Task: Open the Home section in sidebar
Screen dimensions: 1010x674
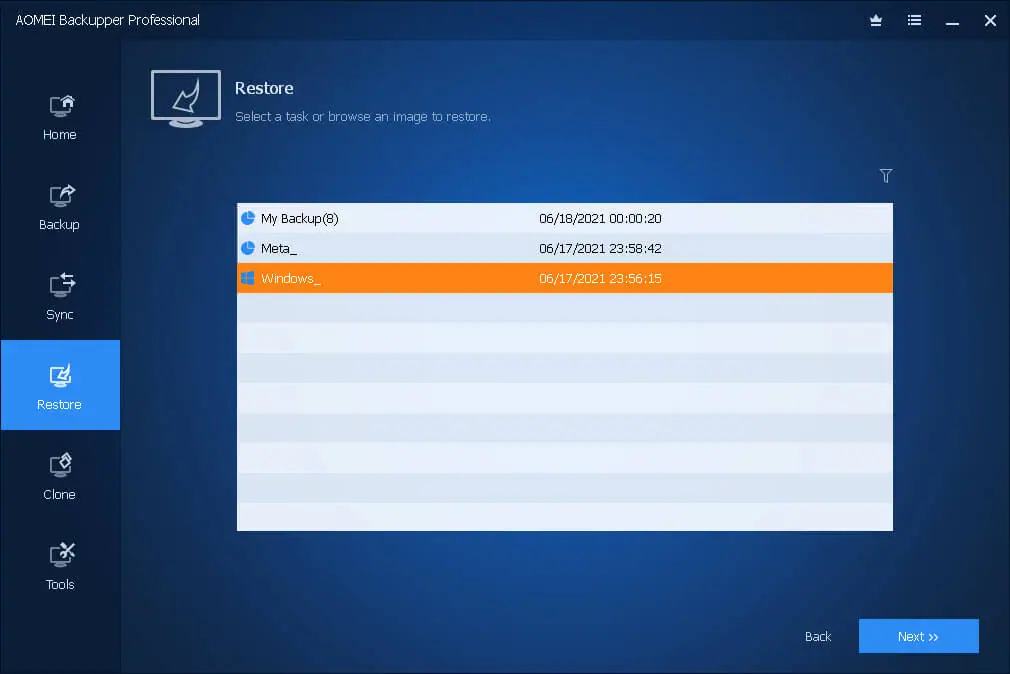Action: pos(60,117)
